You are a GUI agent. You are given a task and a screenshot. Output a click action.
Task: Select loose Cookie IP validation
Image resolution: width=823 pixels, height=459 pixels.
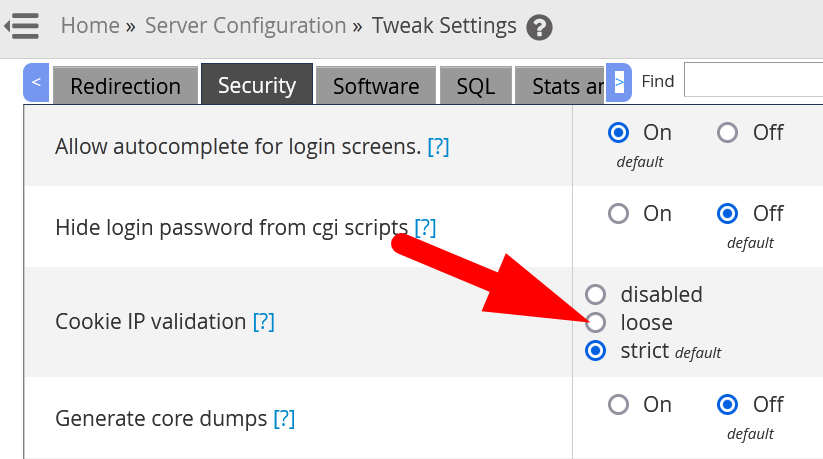pyautogui.click(x=596, y=322)
